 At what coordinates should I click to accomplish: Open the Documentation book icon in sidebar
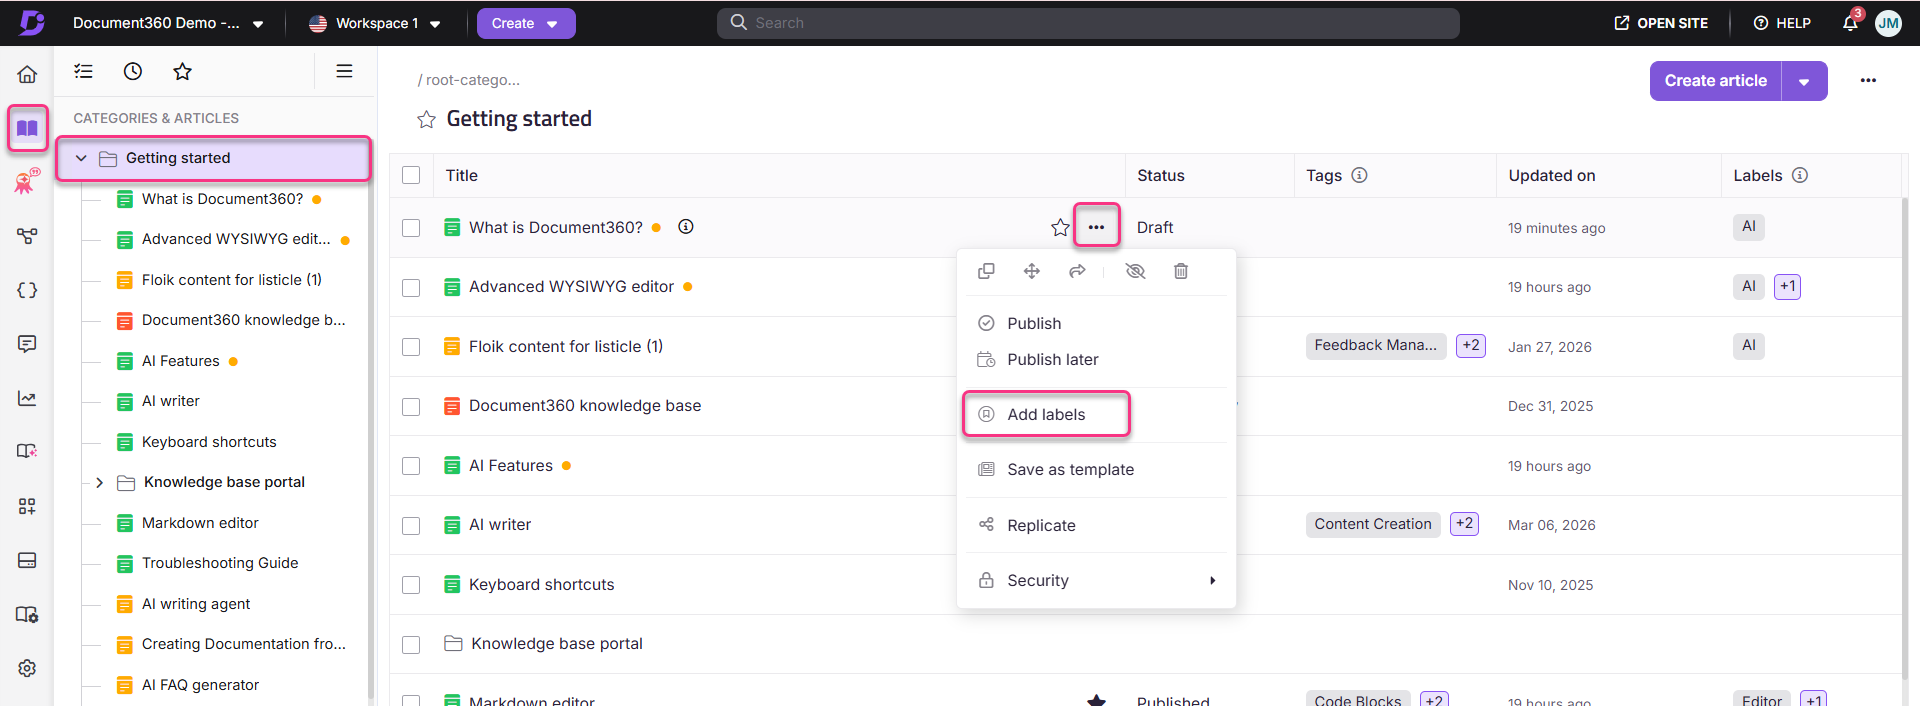click(27, 128)
